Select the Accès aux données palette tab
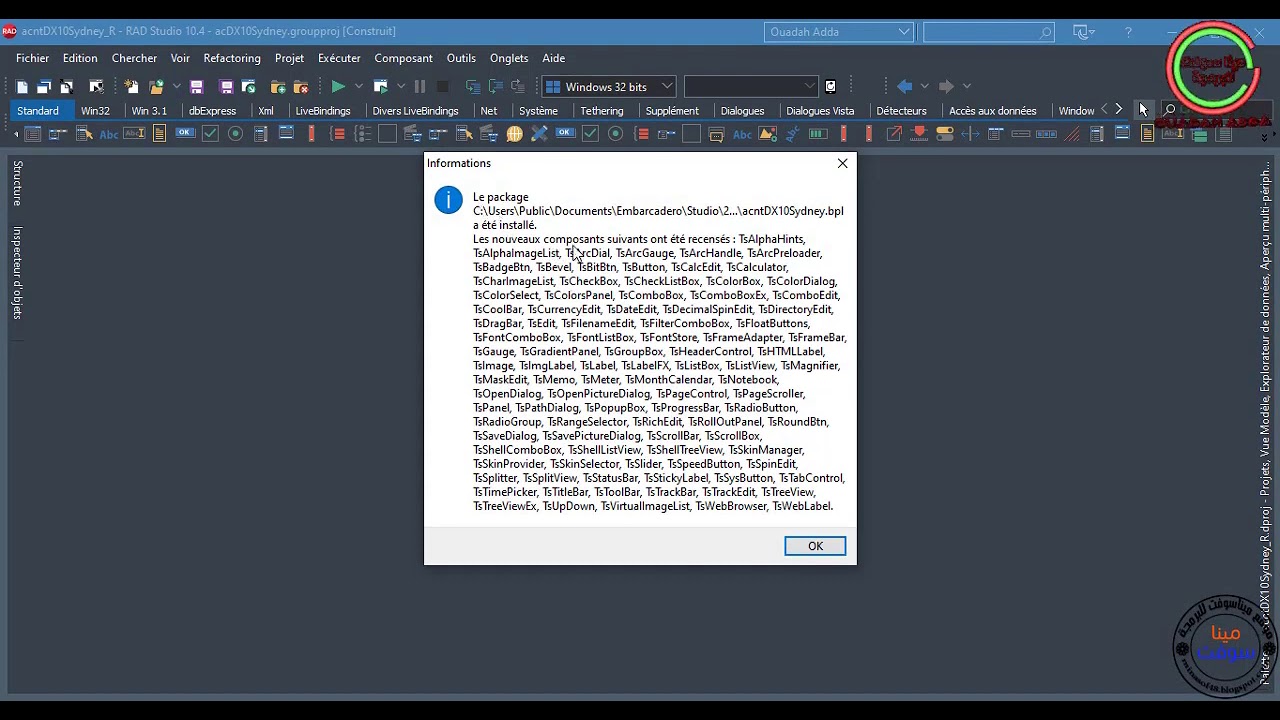Viewport: 1280px width, 720px height. (993, 111)
